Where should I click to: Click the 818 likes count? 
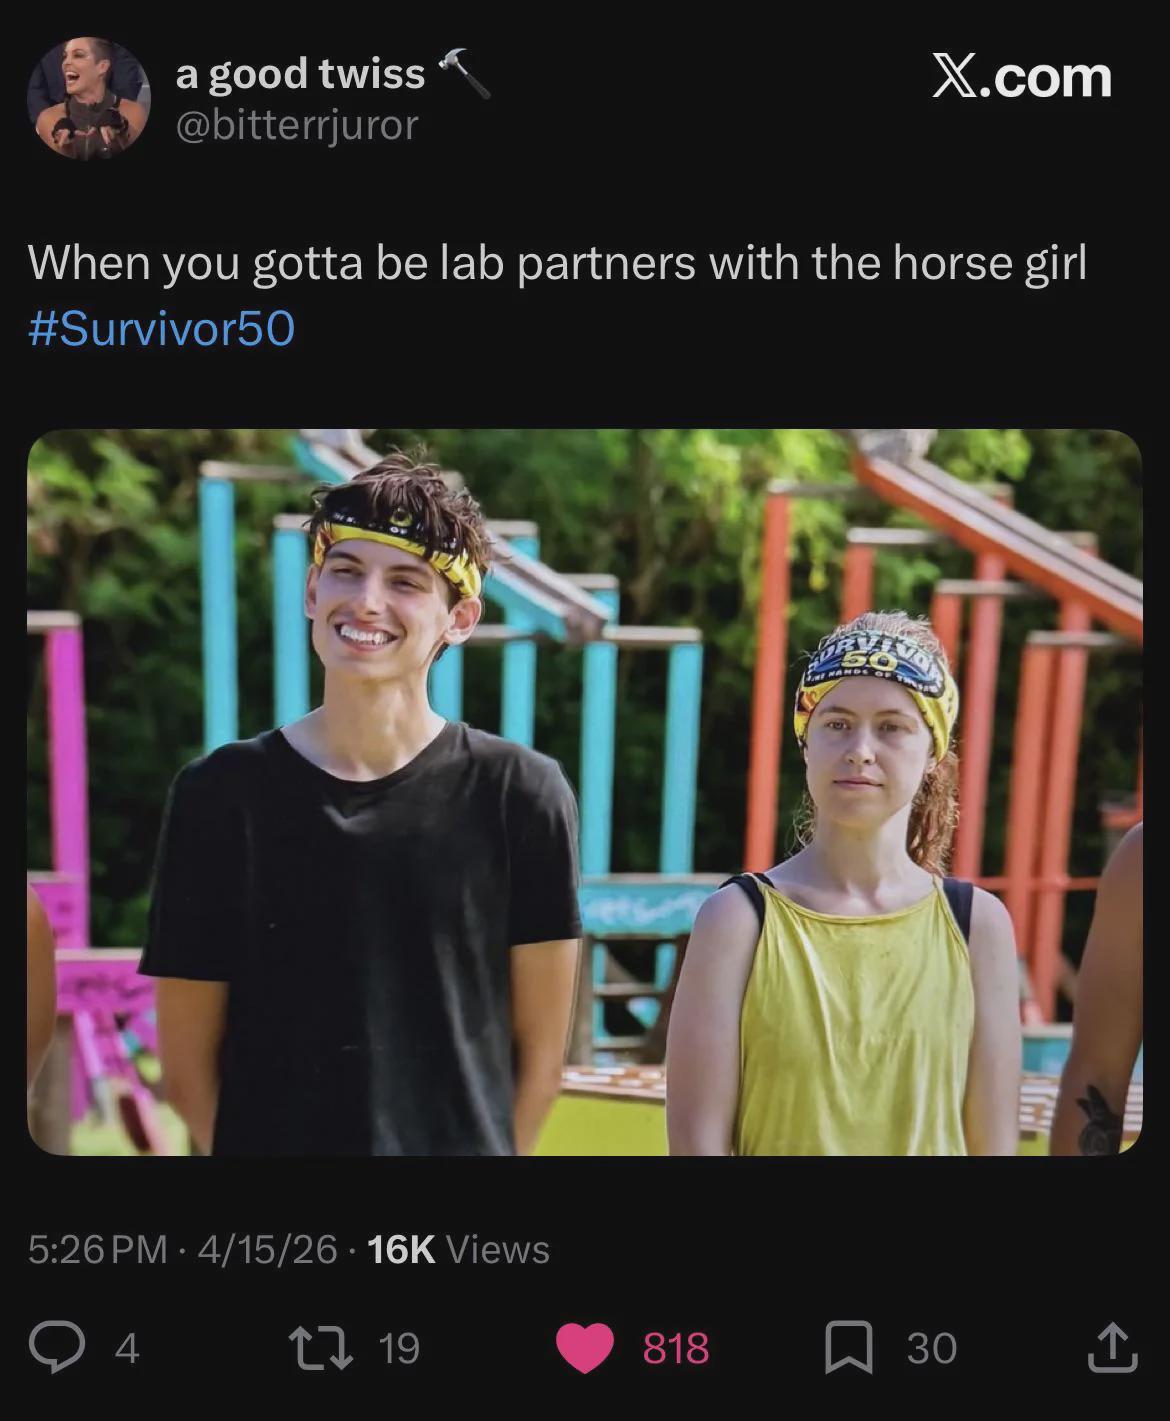click(x=676, y=1348)
